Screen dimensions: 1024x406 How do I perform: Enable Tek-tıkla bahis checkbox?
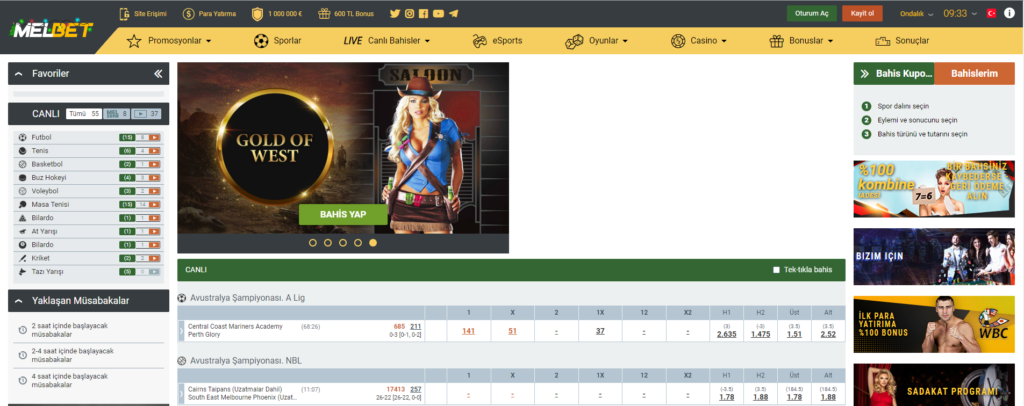[x=777, y=270]
